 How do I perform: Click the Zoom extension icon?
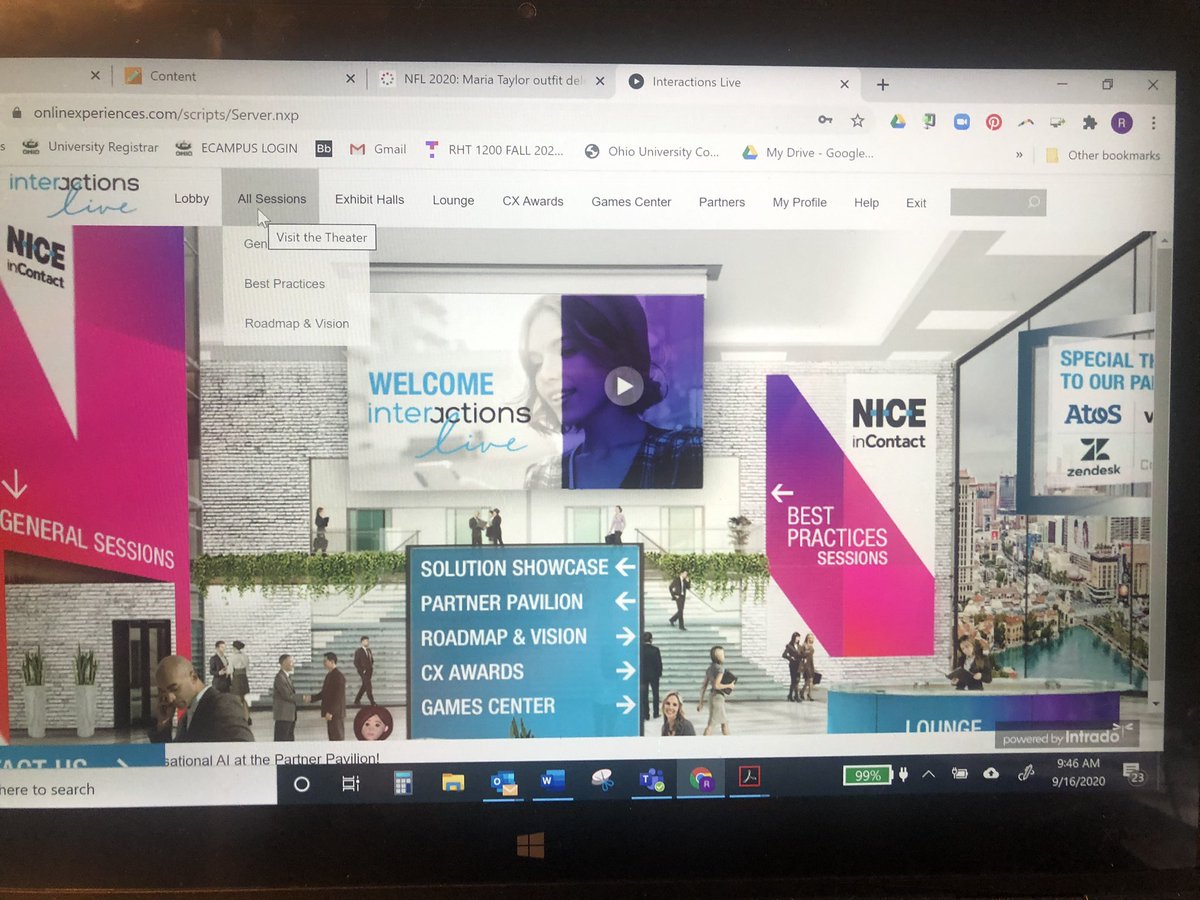(x=962, y=121)
